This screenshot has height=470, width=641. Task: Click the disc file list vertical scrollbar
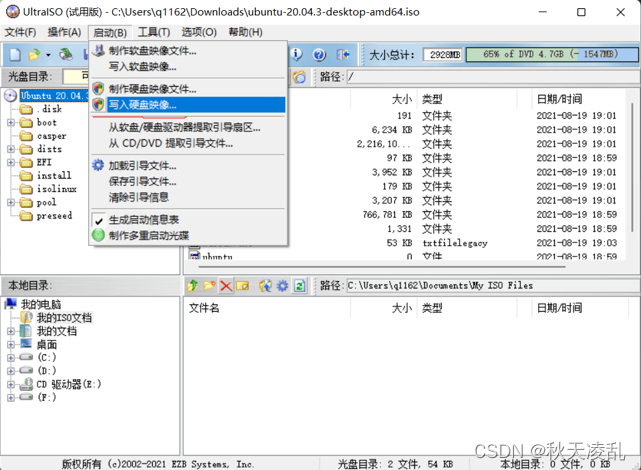632,168
